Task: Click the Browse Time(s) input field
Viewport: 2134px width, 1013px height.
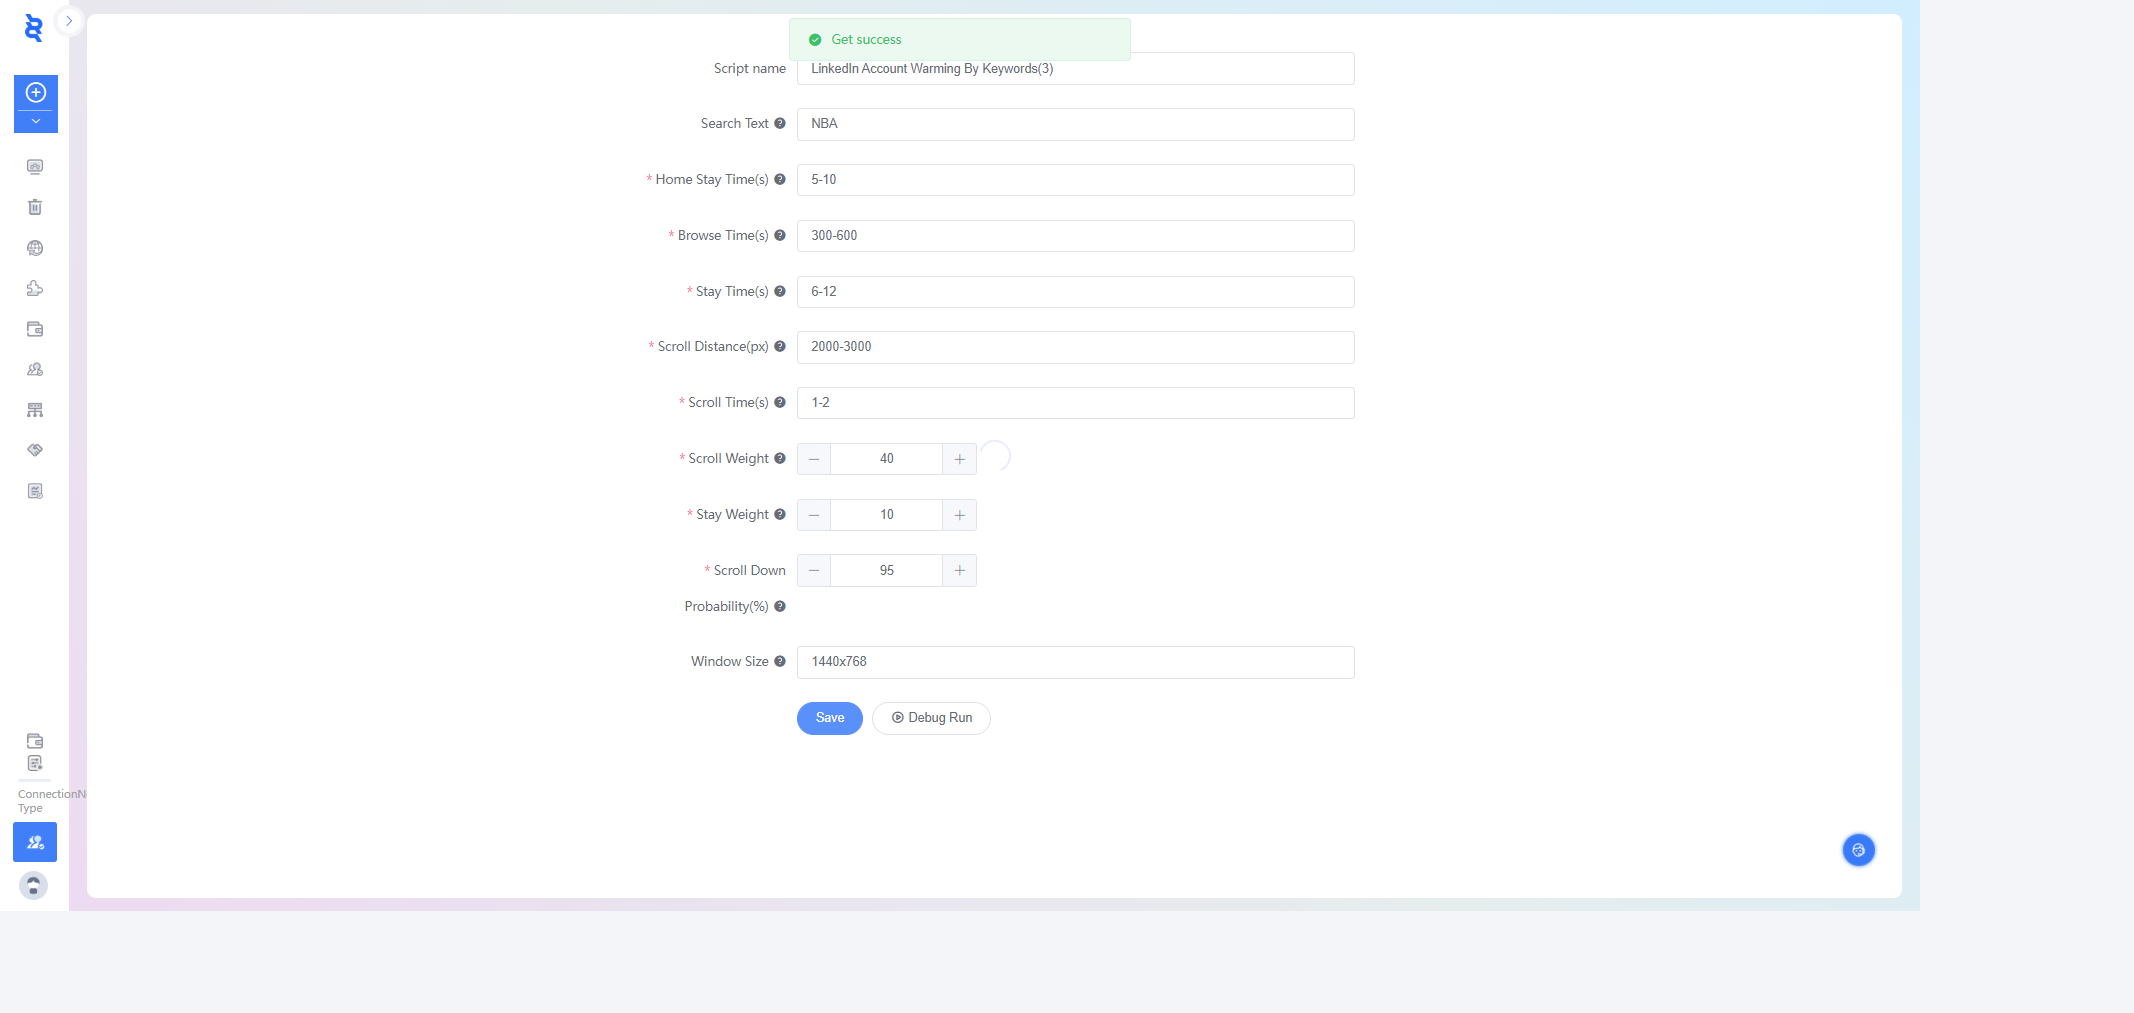Action: pos(1075,236)
